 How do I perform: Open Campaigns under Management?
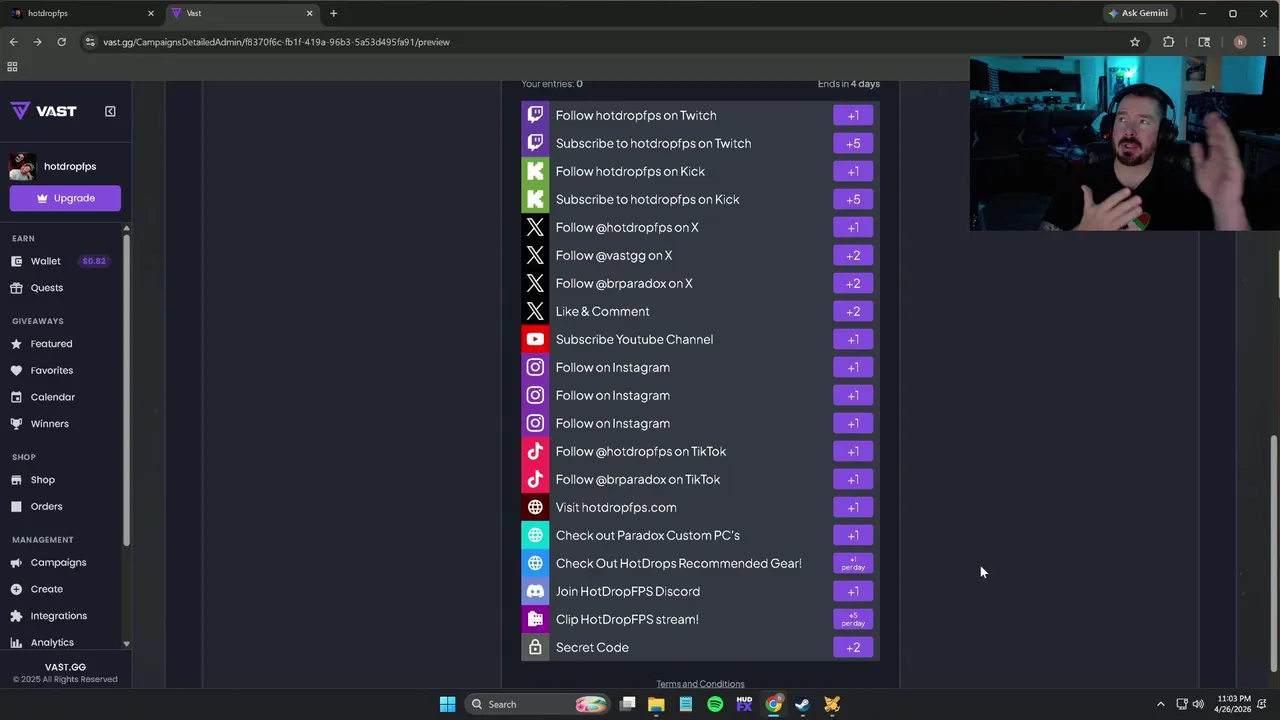[58, 563]
